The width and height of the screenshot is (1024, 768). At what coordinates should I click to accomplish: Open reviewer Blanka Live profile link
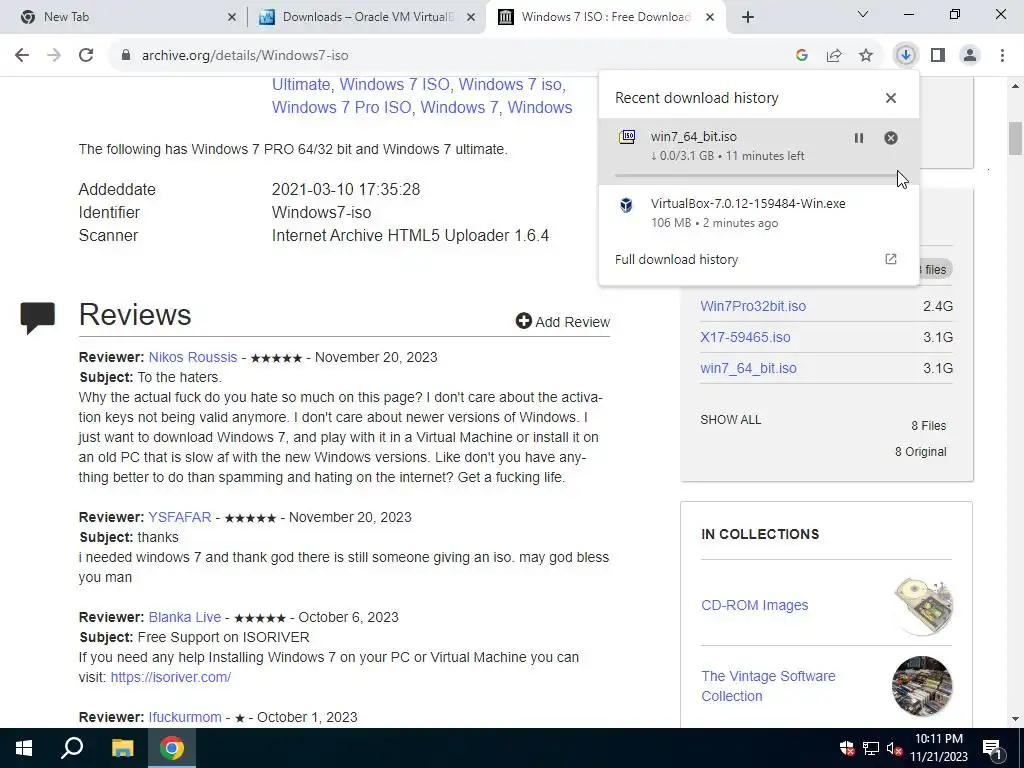click(185, 617)
